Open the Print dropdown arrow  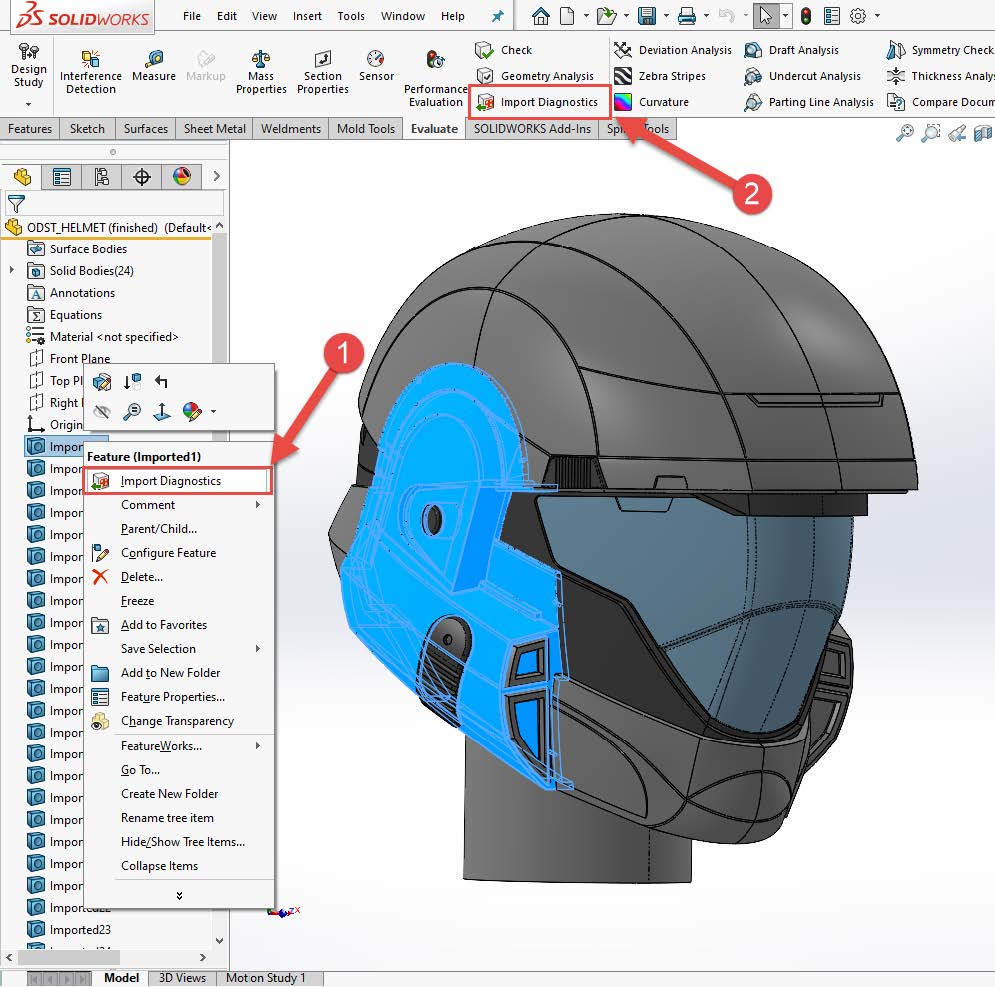(706, 16)
